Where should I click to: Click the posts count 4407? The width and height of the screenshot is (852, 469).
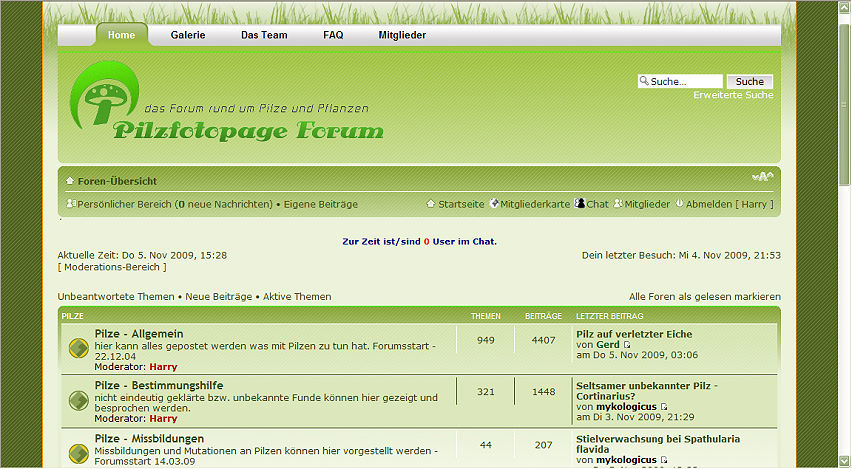coord(543,340)
